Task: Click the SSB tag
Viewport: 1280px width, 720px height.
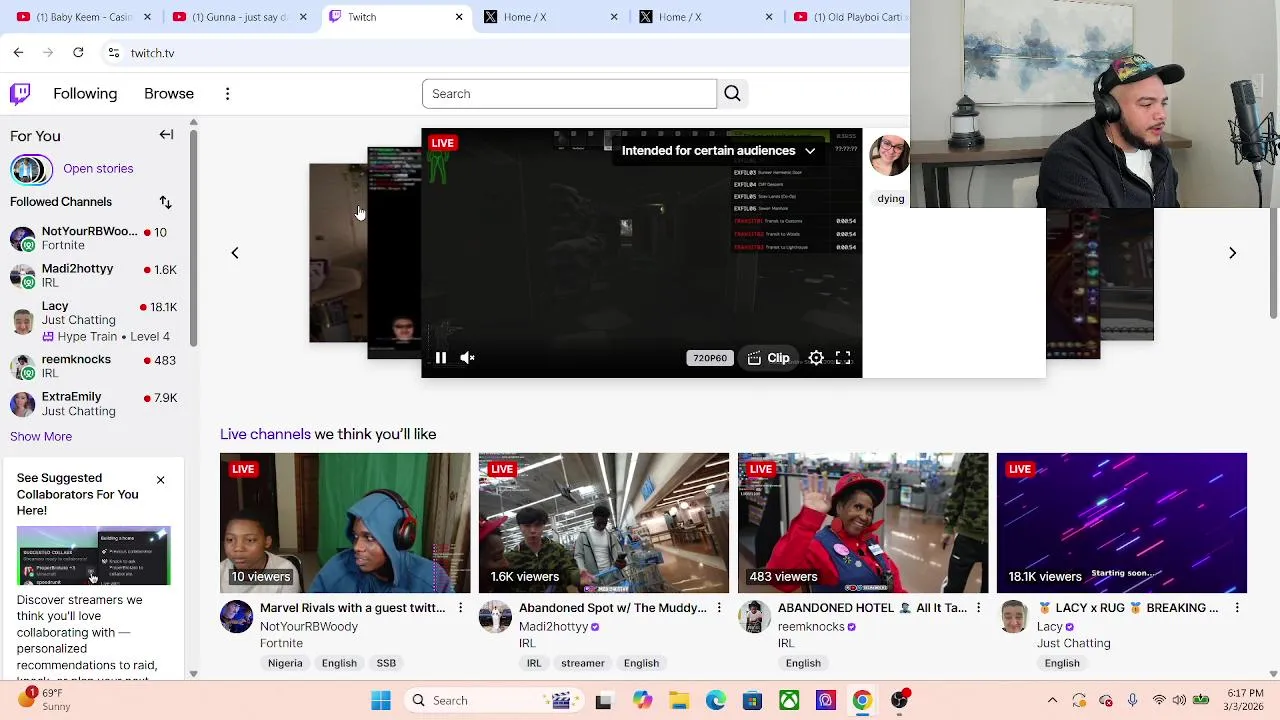Action: tap(386, 663)
